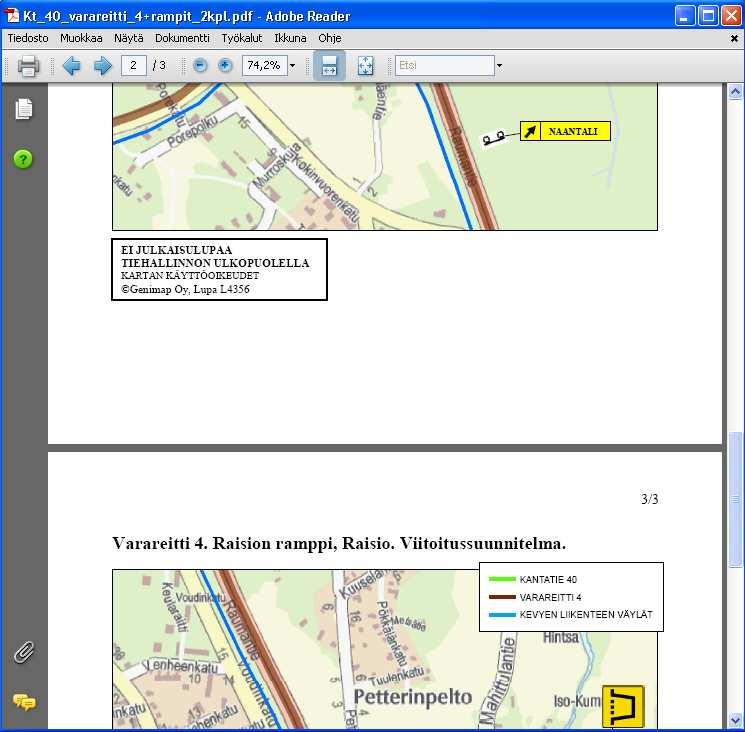Go to next page arrow

(103, 66)
